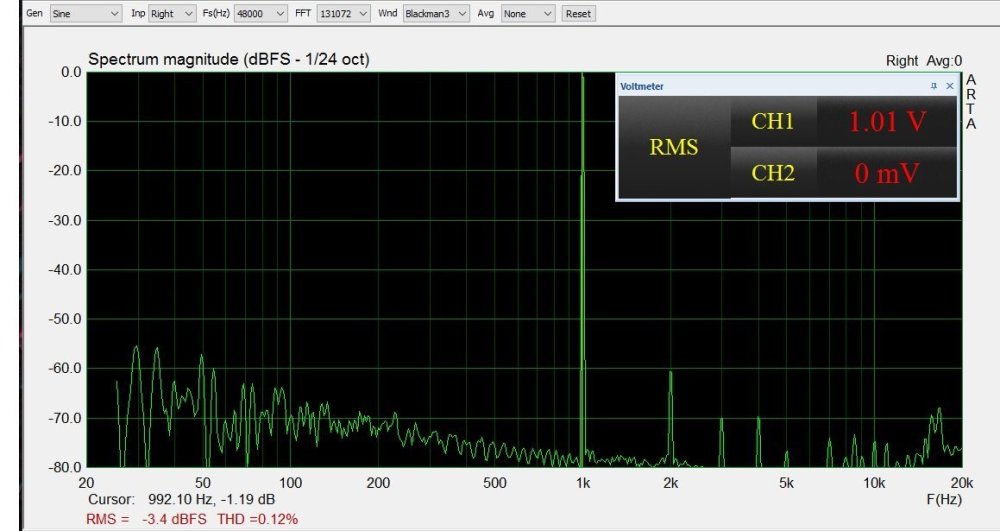The image size is (1000, 531).
Task: Click the RMS mode button in Voltmeter
Action: click(674, 148)
